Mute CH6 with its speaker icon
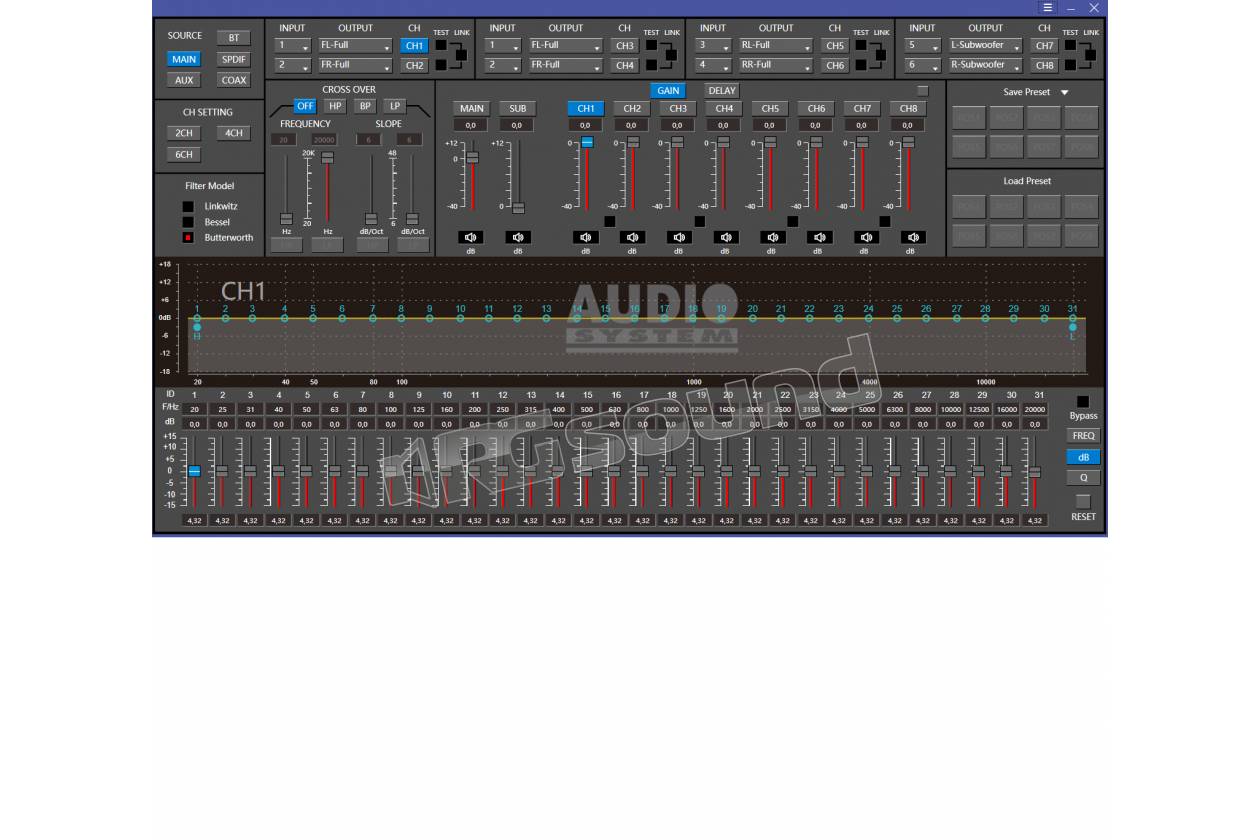Image resolution: width=1260 pixels, height=840 pixels. pos(818,237)
